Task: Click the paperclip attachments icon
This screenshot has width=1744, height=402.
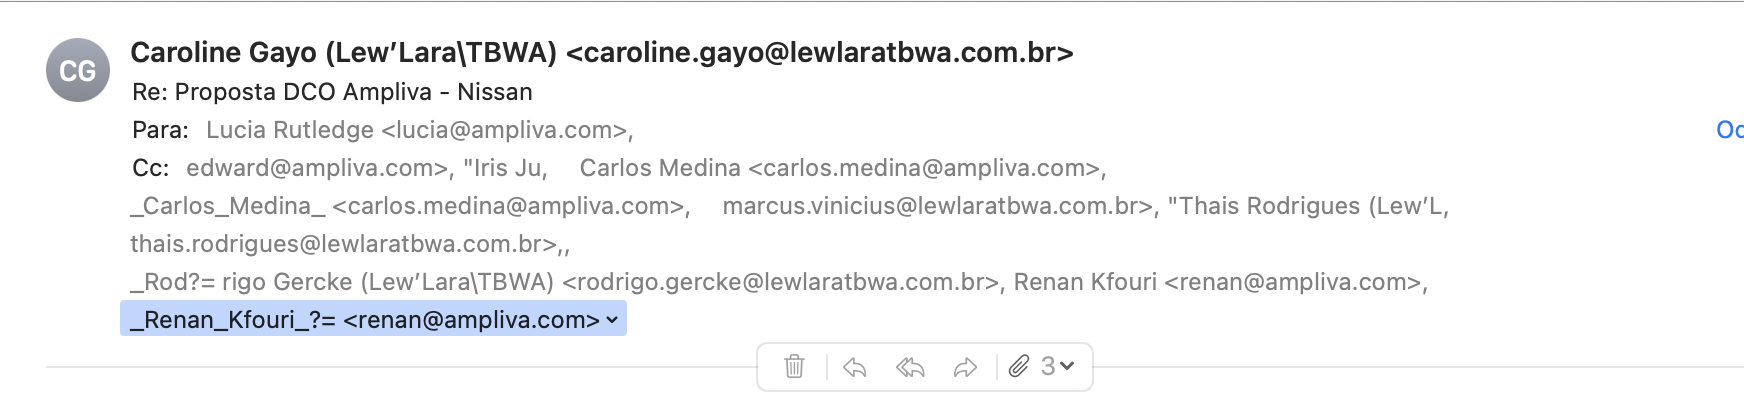Action: pos(1018,367)
